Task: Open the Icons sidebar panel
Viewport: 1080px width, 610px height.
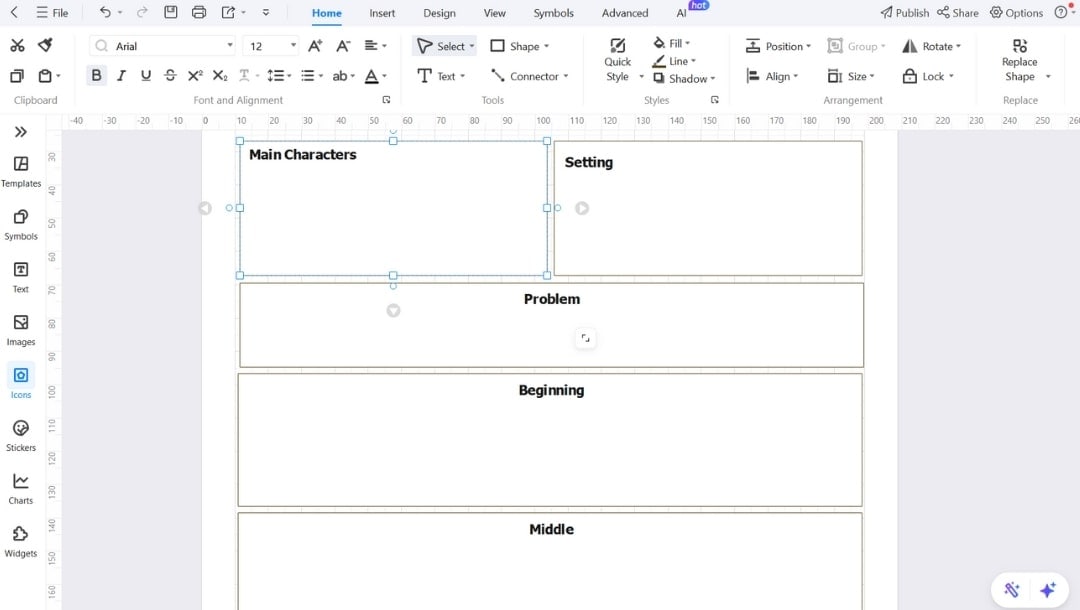Action: (21, 383)
